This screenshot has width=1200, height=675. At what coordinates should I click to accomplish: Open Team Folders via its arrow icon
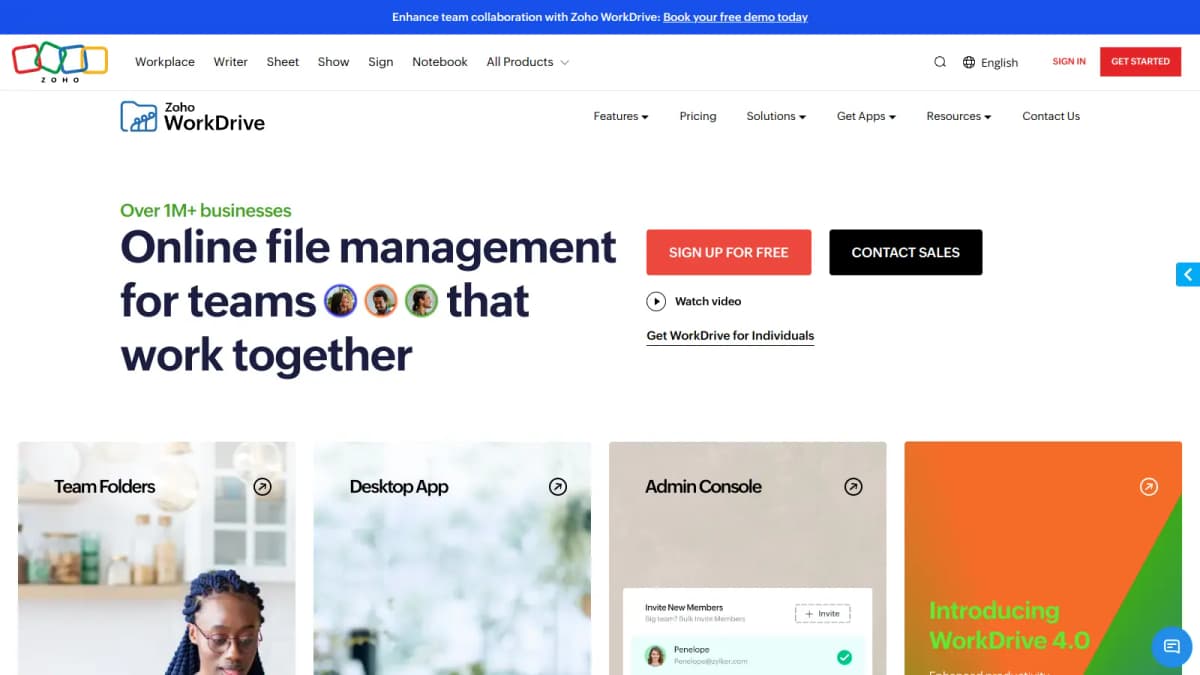coord(263,486)
